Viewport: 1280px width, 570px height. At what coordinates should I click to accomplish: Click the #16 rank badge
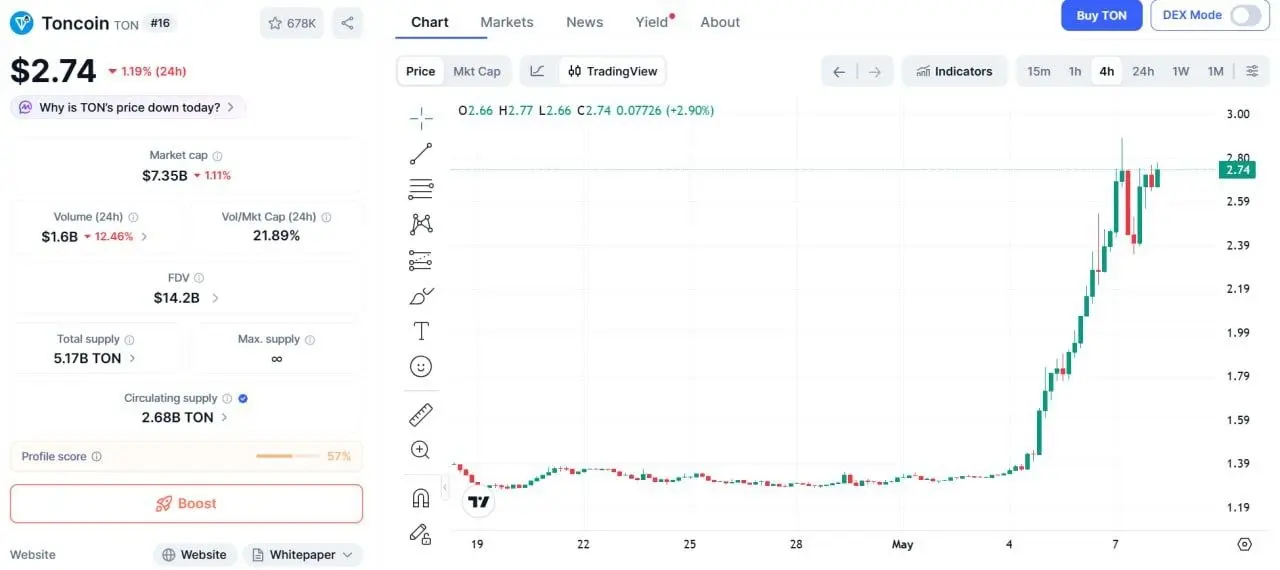158,23
